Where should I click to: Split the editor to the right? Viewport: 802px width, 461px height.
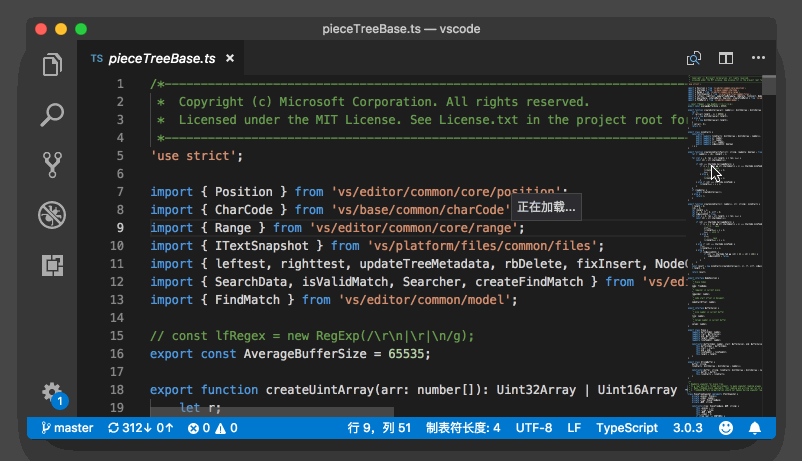(726, 59)
